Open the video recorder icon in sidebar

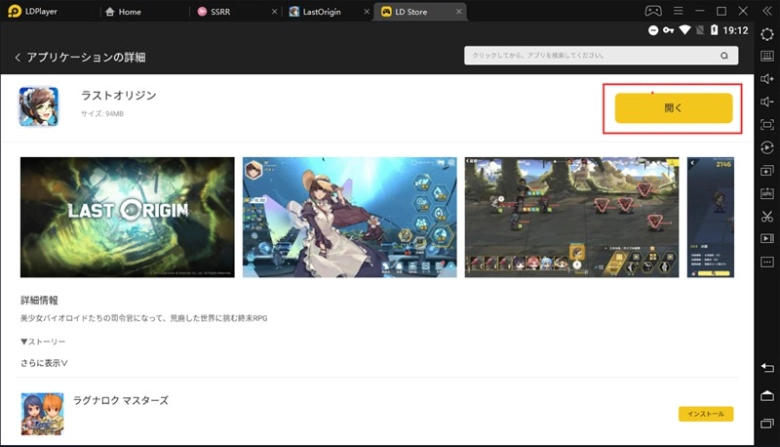click(x=767, y=239)
